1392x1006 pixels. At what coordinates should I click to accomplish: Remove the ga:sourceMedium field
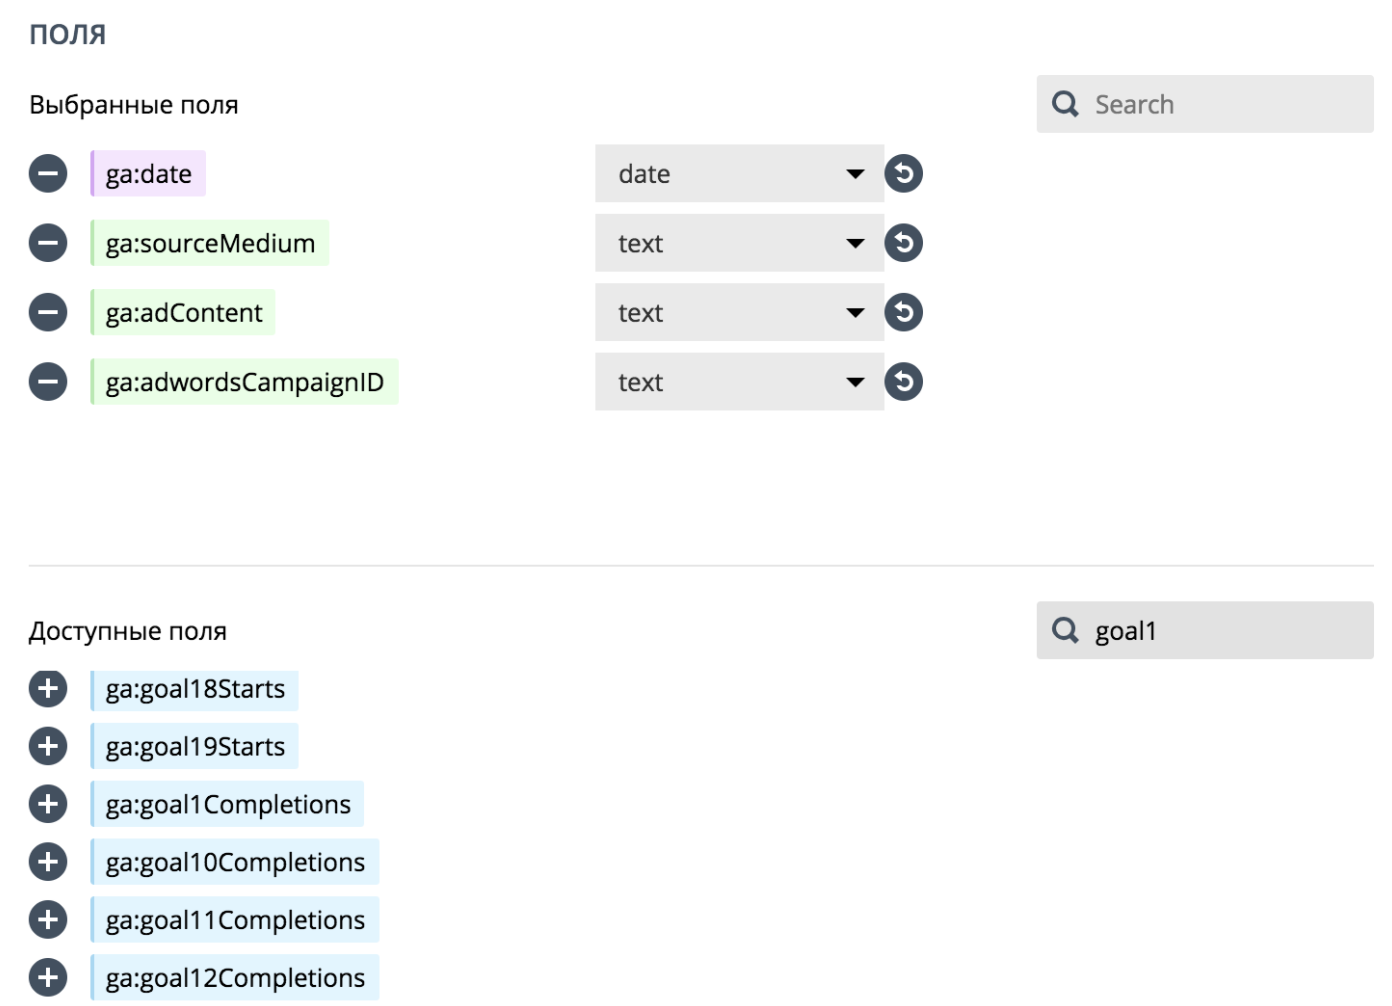[x=47, y=243]
